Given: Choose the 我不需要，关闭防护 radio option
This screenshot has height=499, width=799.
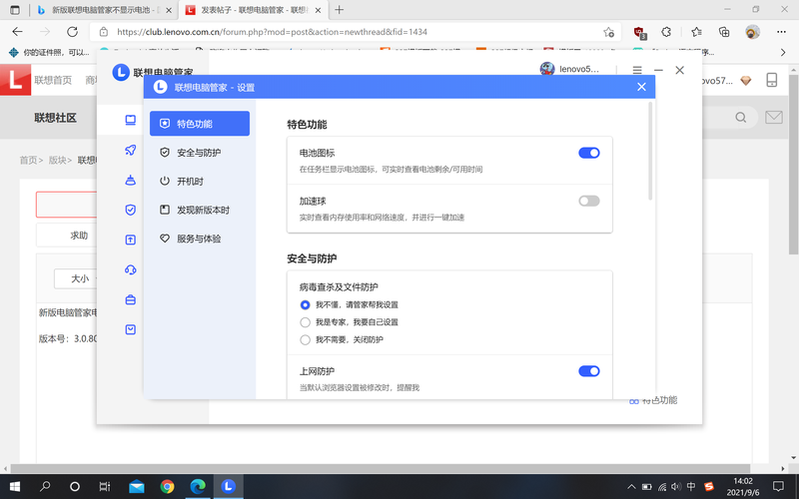Looking at the screenshot, I should [x=306, y=340].
